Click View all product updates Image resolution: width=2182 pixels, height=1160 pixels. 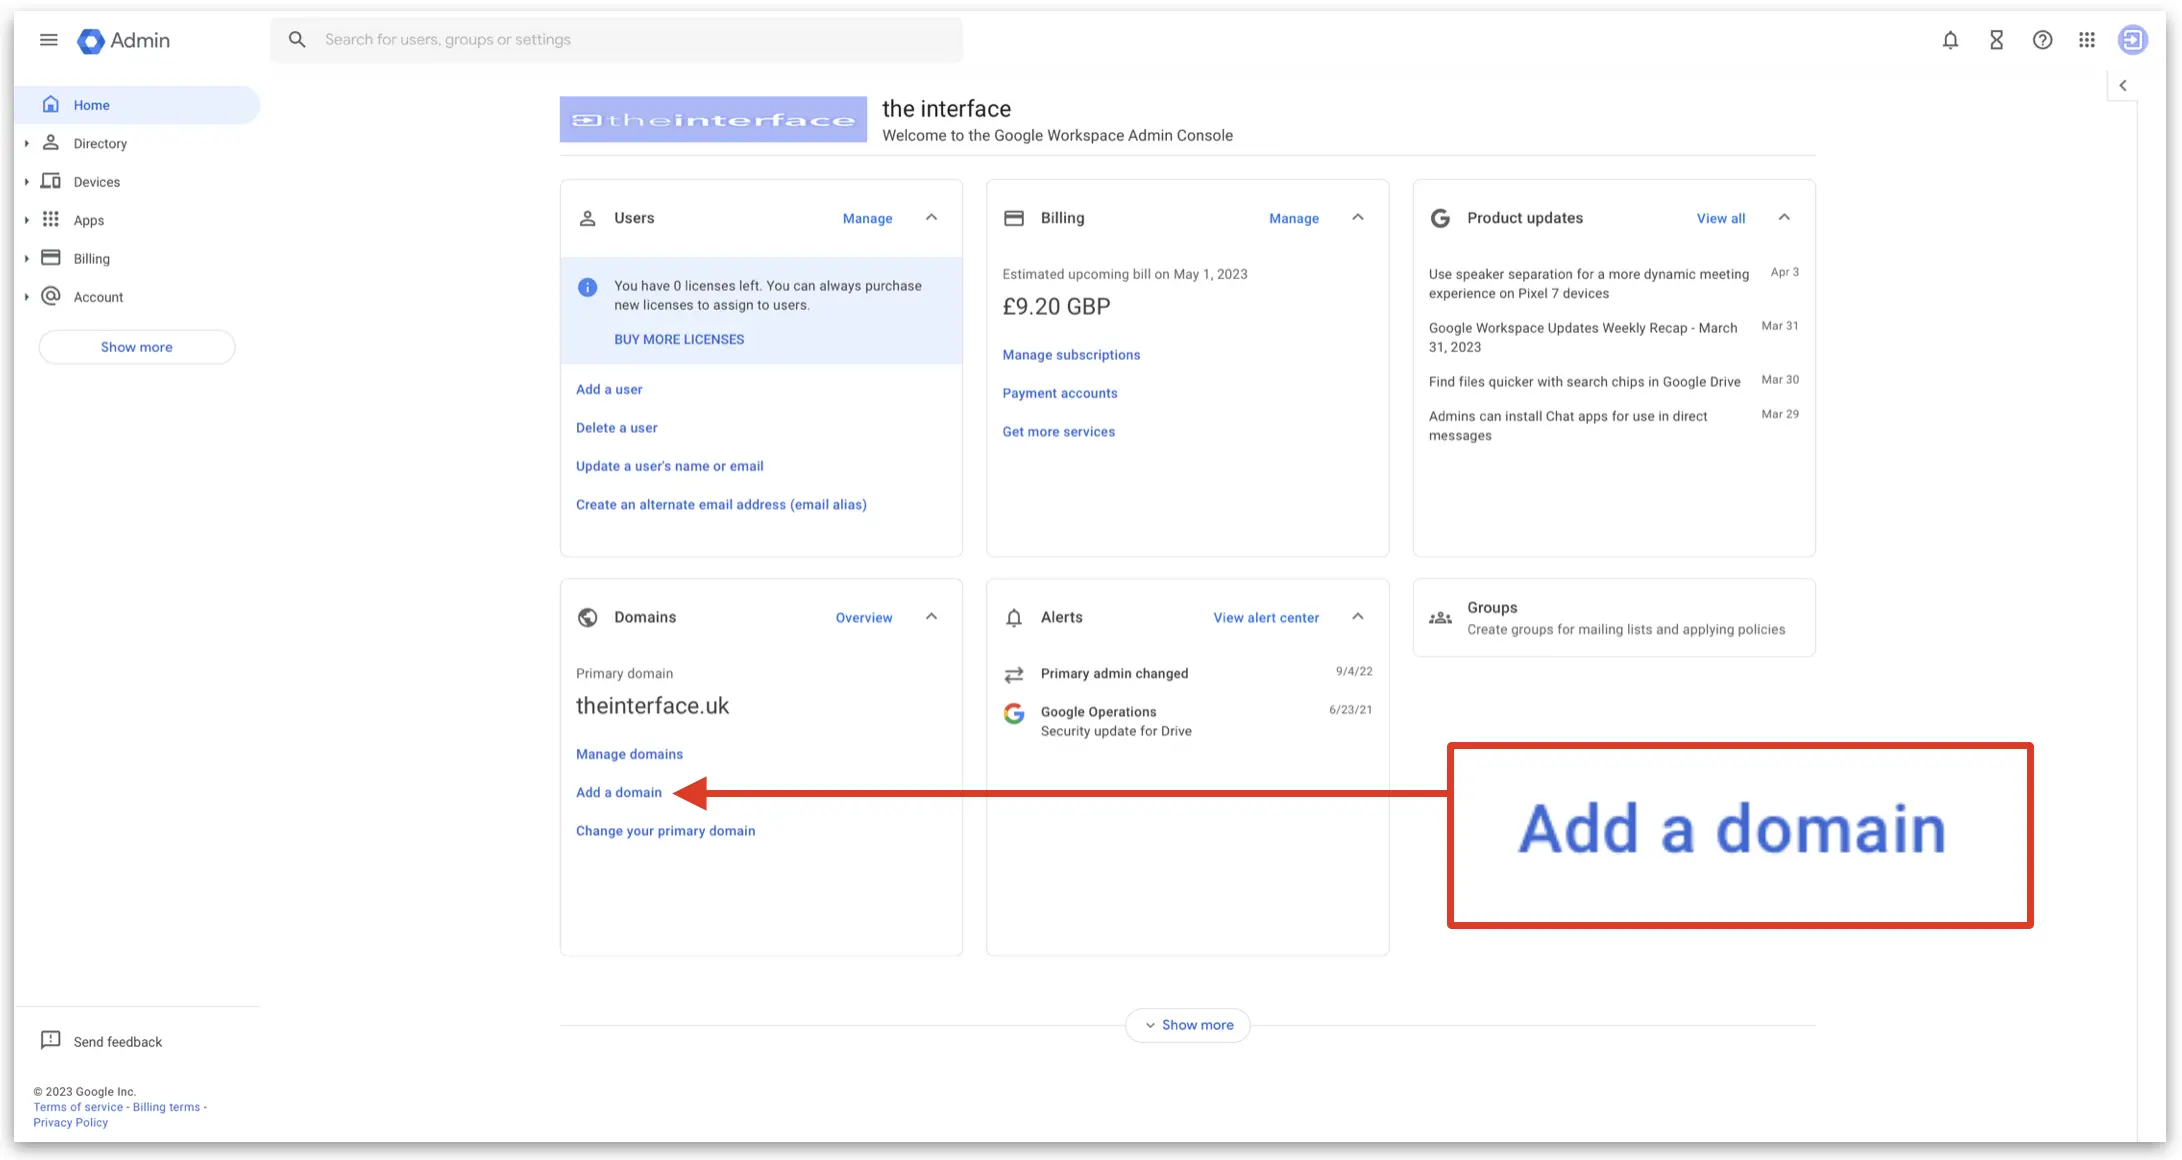[1720, 218]
